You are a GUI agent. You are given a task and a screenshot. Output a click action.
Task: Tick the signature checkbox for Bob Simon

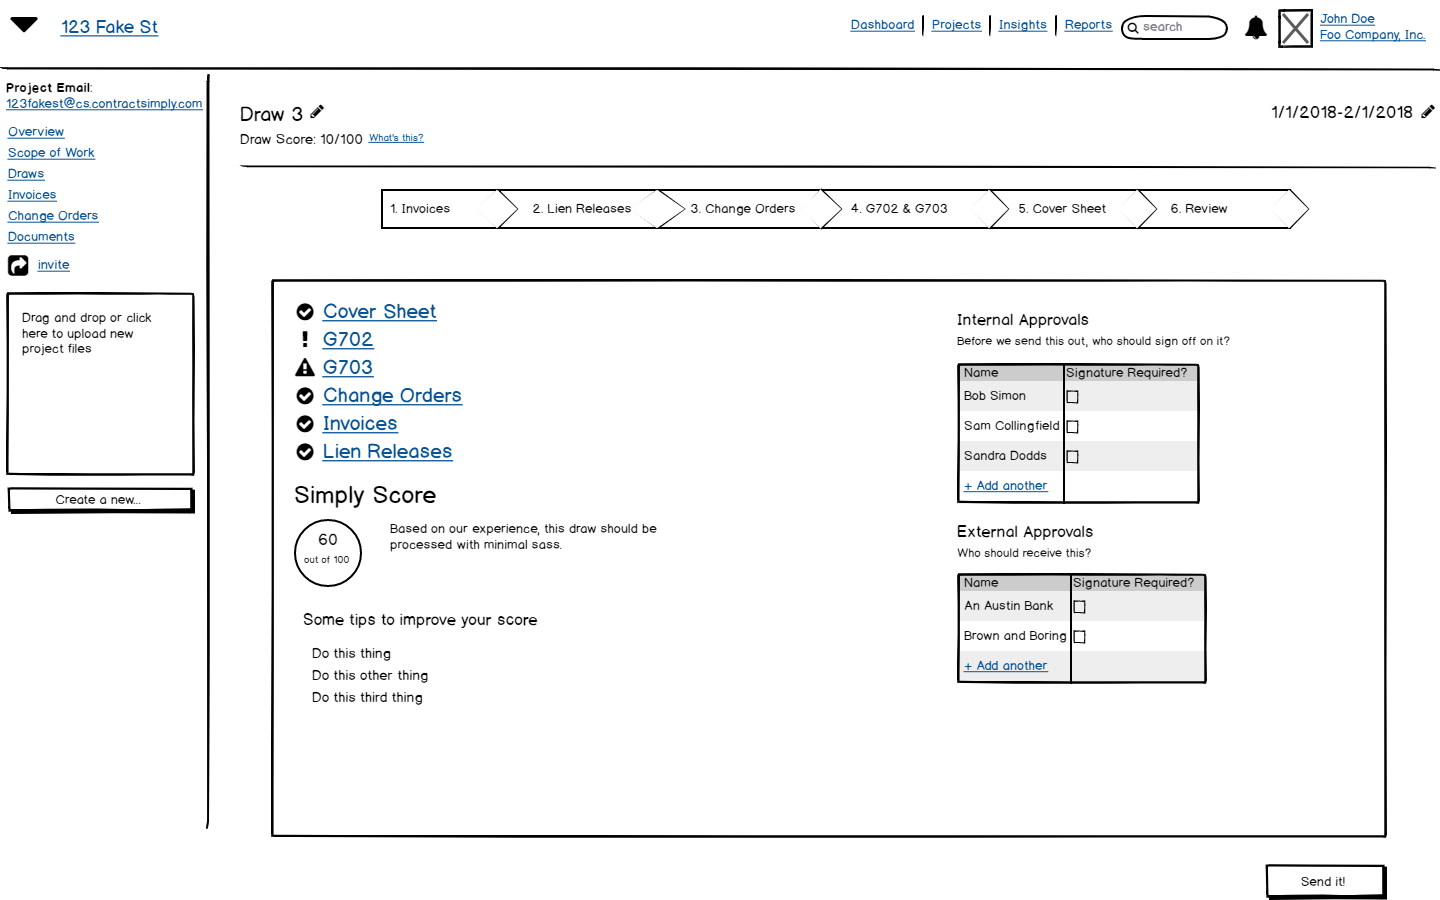1072,397
